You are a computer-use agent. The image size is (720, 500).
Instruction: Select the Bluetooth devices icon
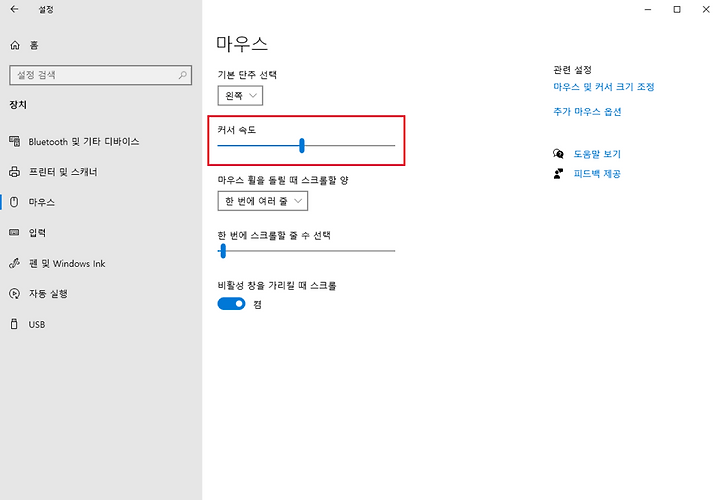coord(15,141)
